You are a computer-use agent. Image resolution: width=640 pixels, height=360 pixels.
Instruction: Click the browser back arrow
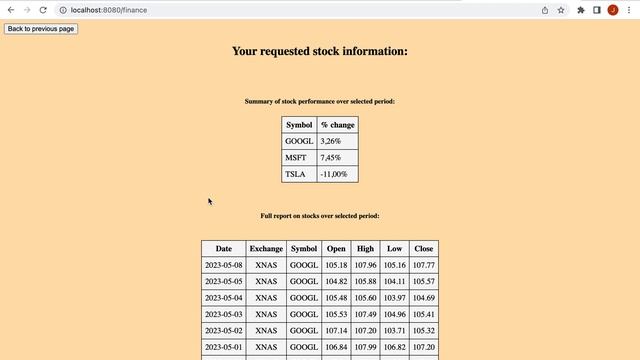coord(11,10)
